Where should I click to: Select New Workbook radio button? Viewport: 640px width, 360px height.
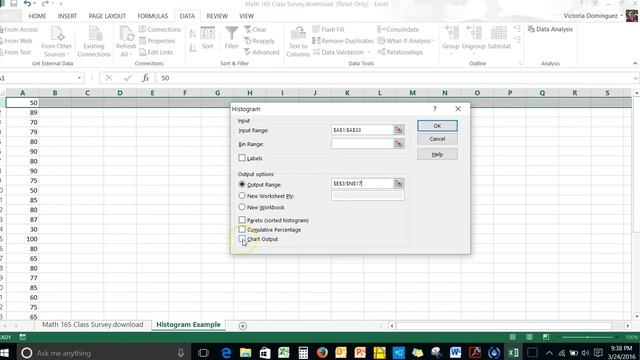(x=242, y=207)
